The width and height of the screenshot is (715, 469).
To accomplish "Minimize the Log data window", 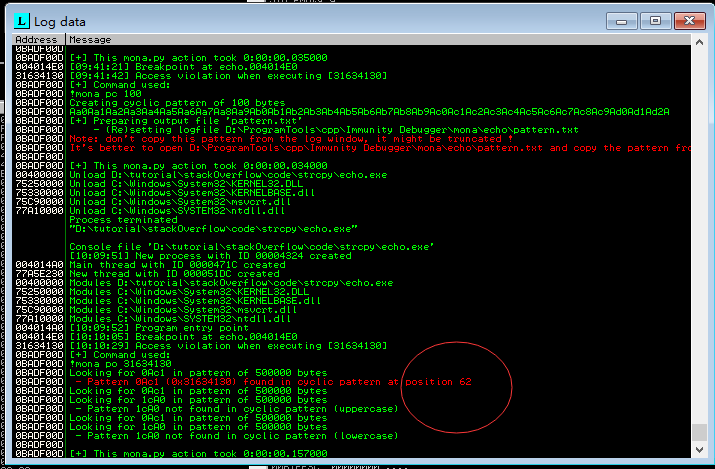I will (x=622, y=21).
